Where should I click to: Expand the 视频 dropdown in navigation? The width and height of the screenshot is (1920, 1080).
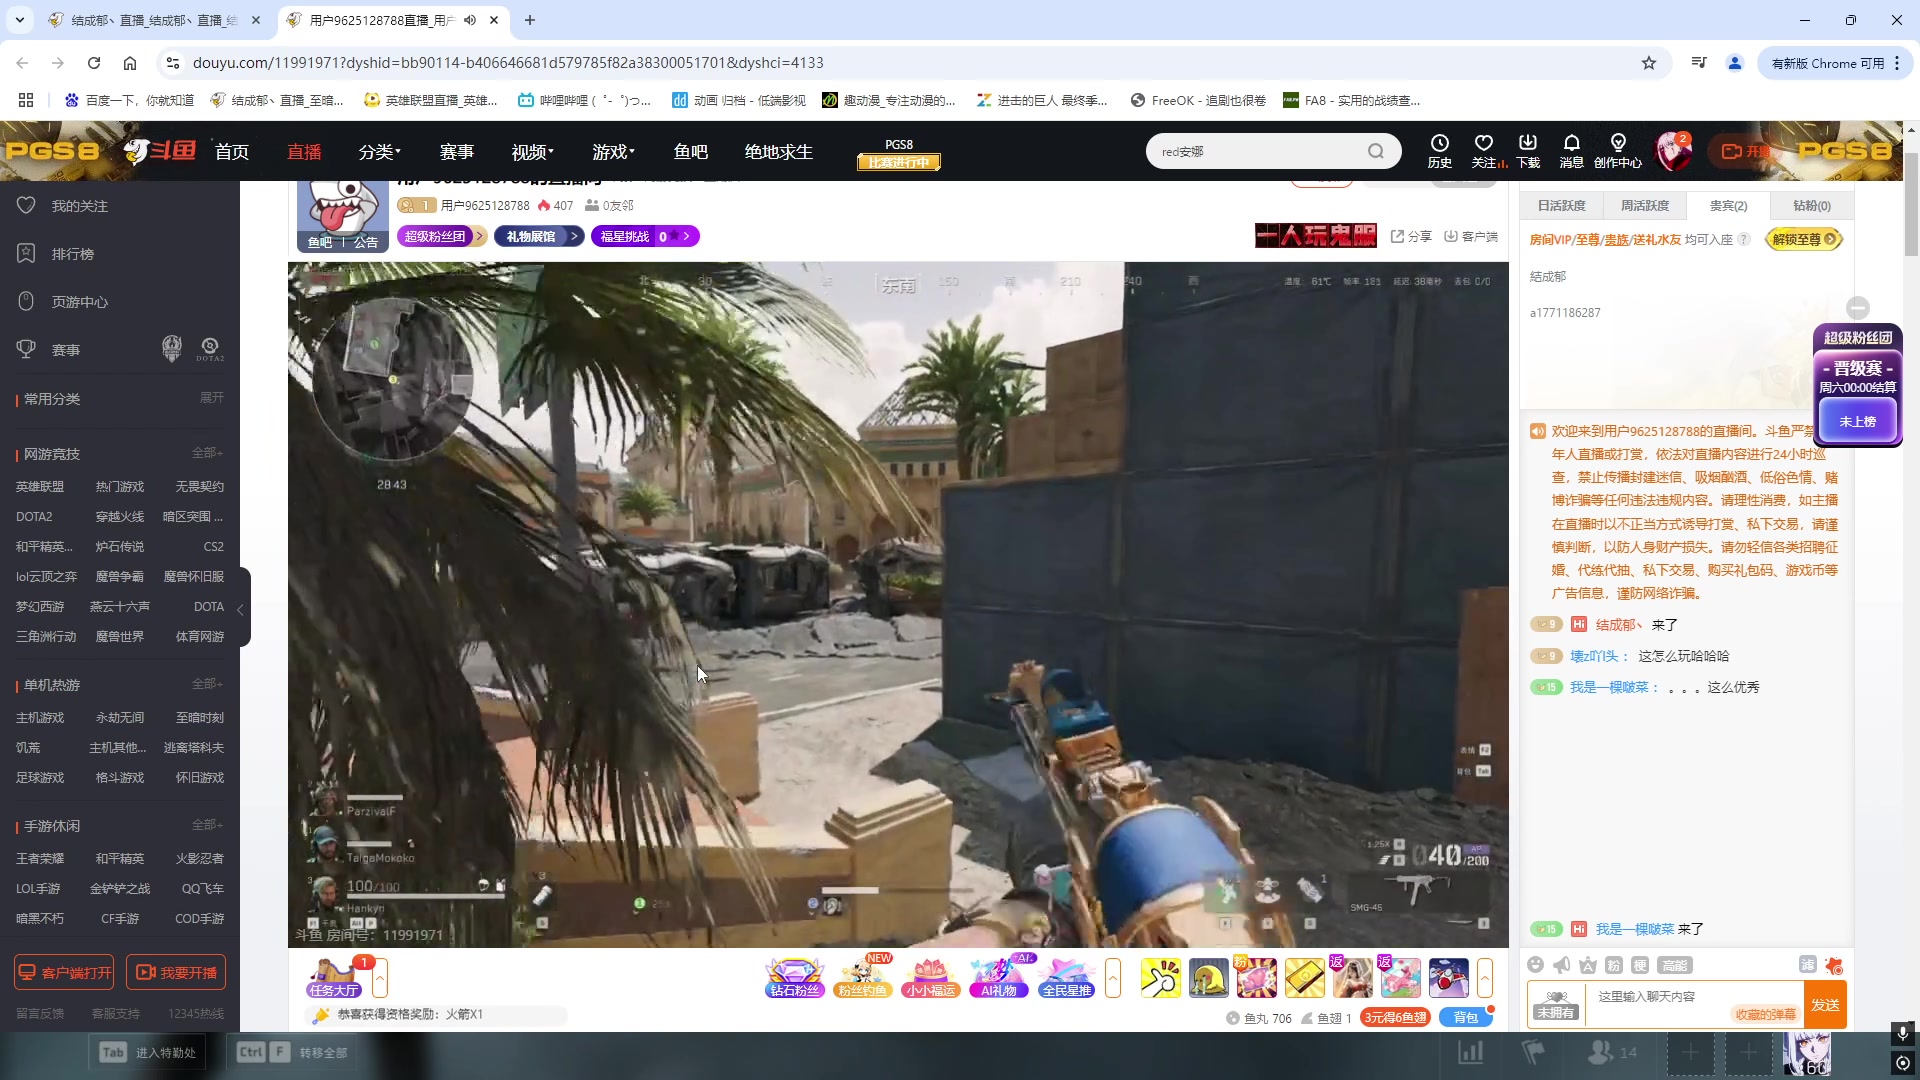click(x=533, y=152)
